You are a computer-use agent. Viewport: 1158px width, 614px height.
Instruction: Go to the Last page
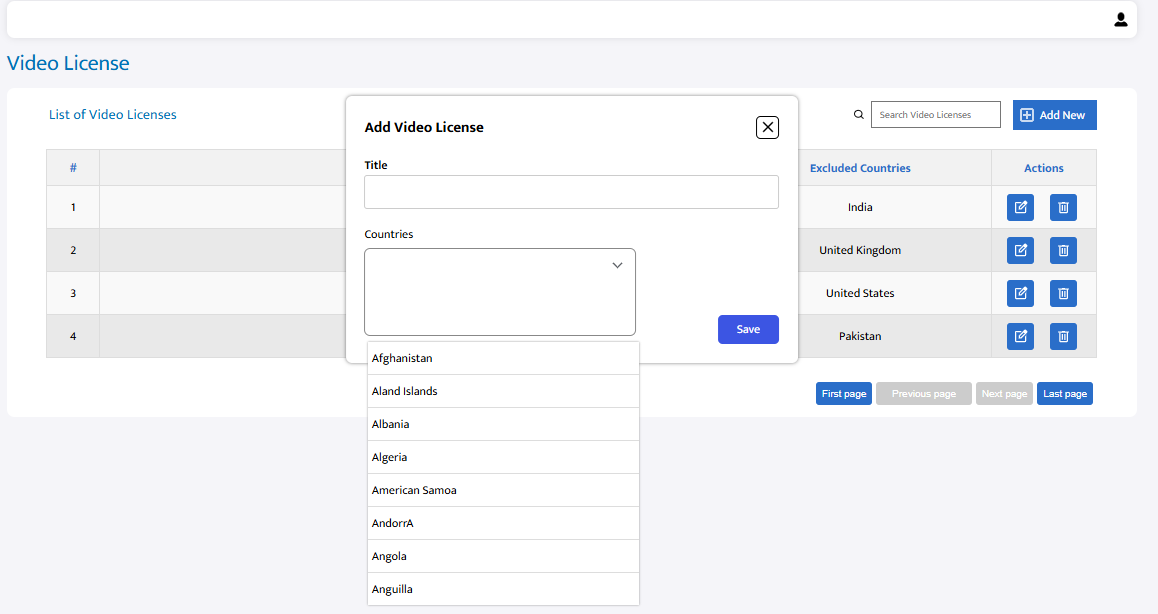pyautogui.click(x=1064, y=394)
